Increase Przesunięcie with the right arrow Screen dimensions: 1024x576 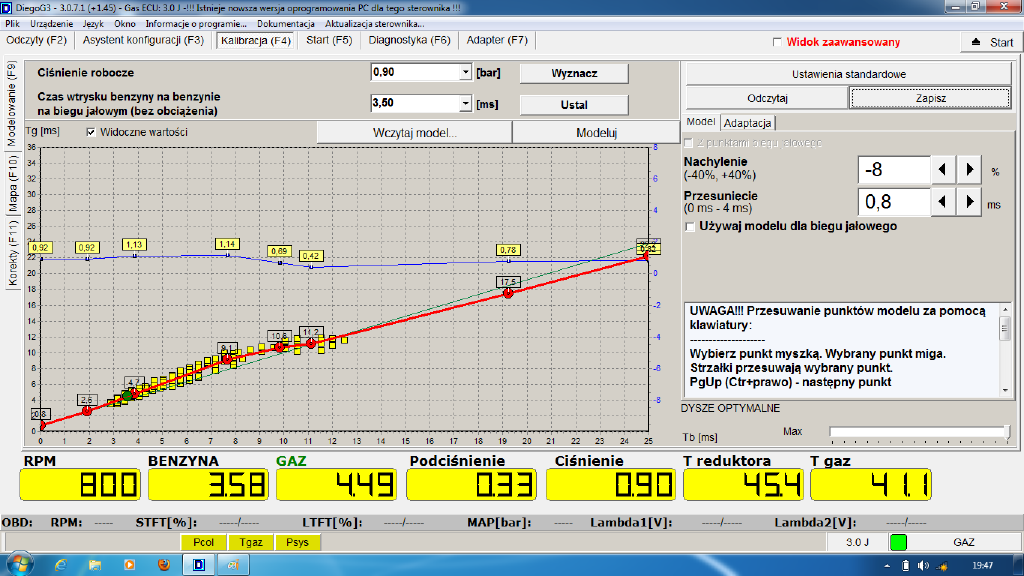(970, 202)
